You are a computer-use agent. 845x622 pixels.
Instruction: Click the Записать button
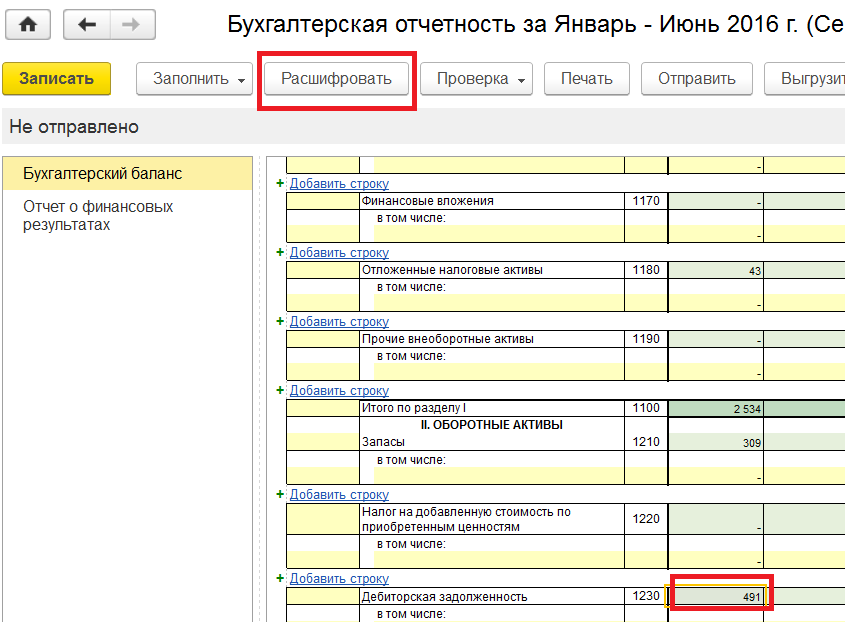click(x=57, y=79)
